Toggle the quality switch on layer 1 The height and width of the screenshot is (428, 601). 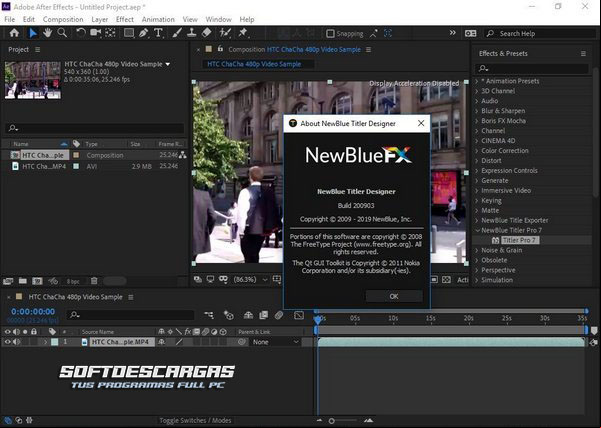pyautogui.click(x=179, y=342)
